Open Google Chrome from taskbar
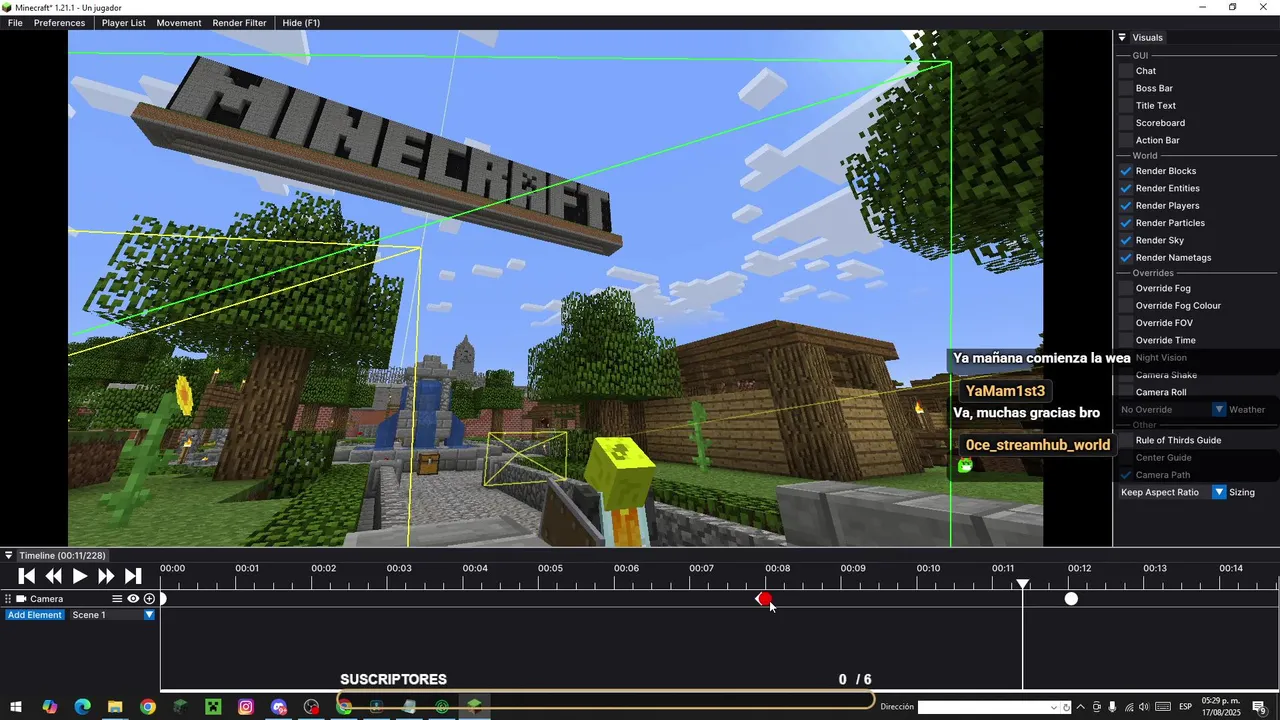The height and width of the screenshot is (720, 1280). tap(148, 707)
